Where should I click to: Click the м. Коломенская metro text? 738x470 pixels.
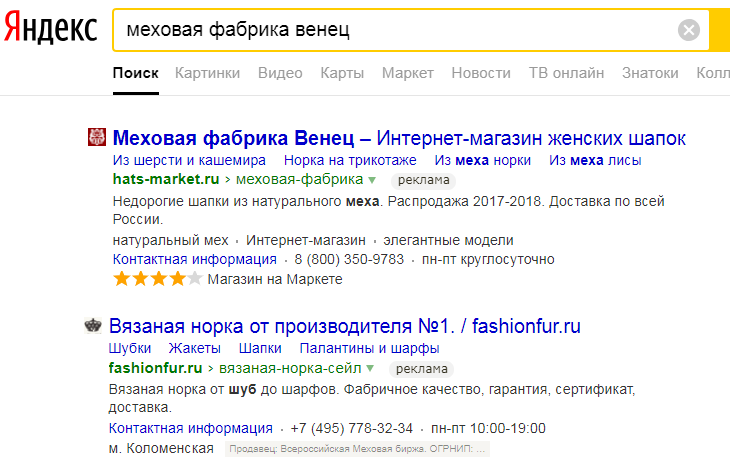[161, 449]
